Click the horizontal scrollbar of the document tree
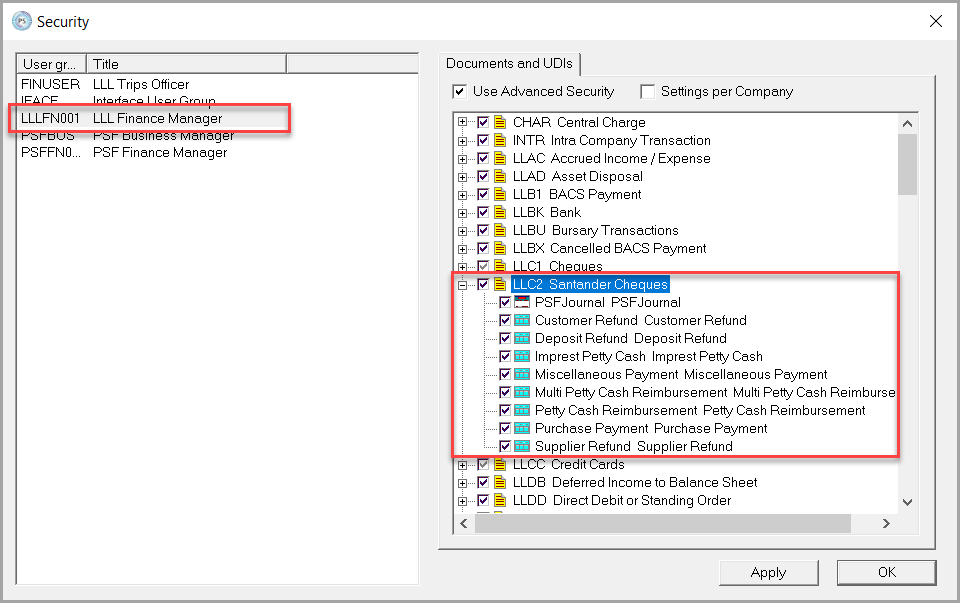Viewport: 960px width, 603px height. 662,524
